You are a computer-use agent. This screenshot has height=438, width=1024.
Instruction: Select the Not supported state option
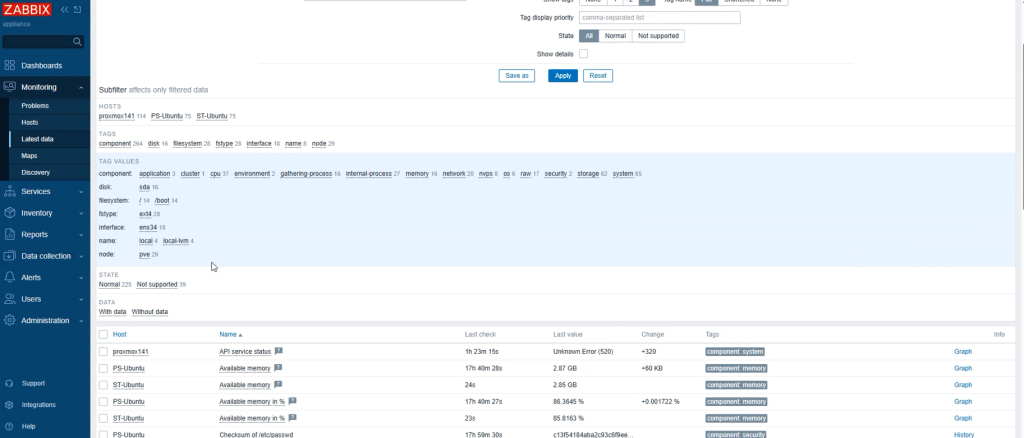click(658, 35)
